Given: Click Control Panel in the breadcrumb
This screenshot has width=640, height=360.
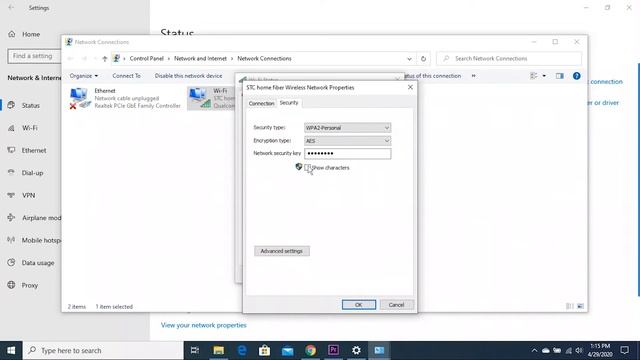Looking at the screenshot, I should [147, 59].
